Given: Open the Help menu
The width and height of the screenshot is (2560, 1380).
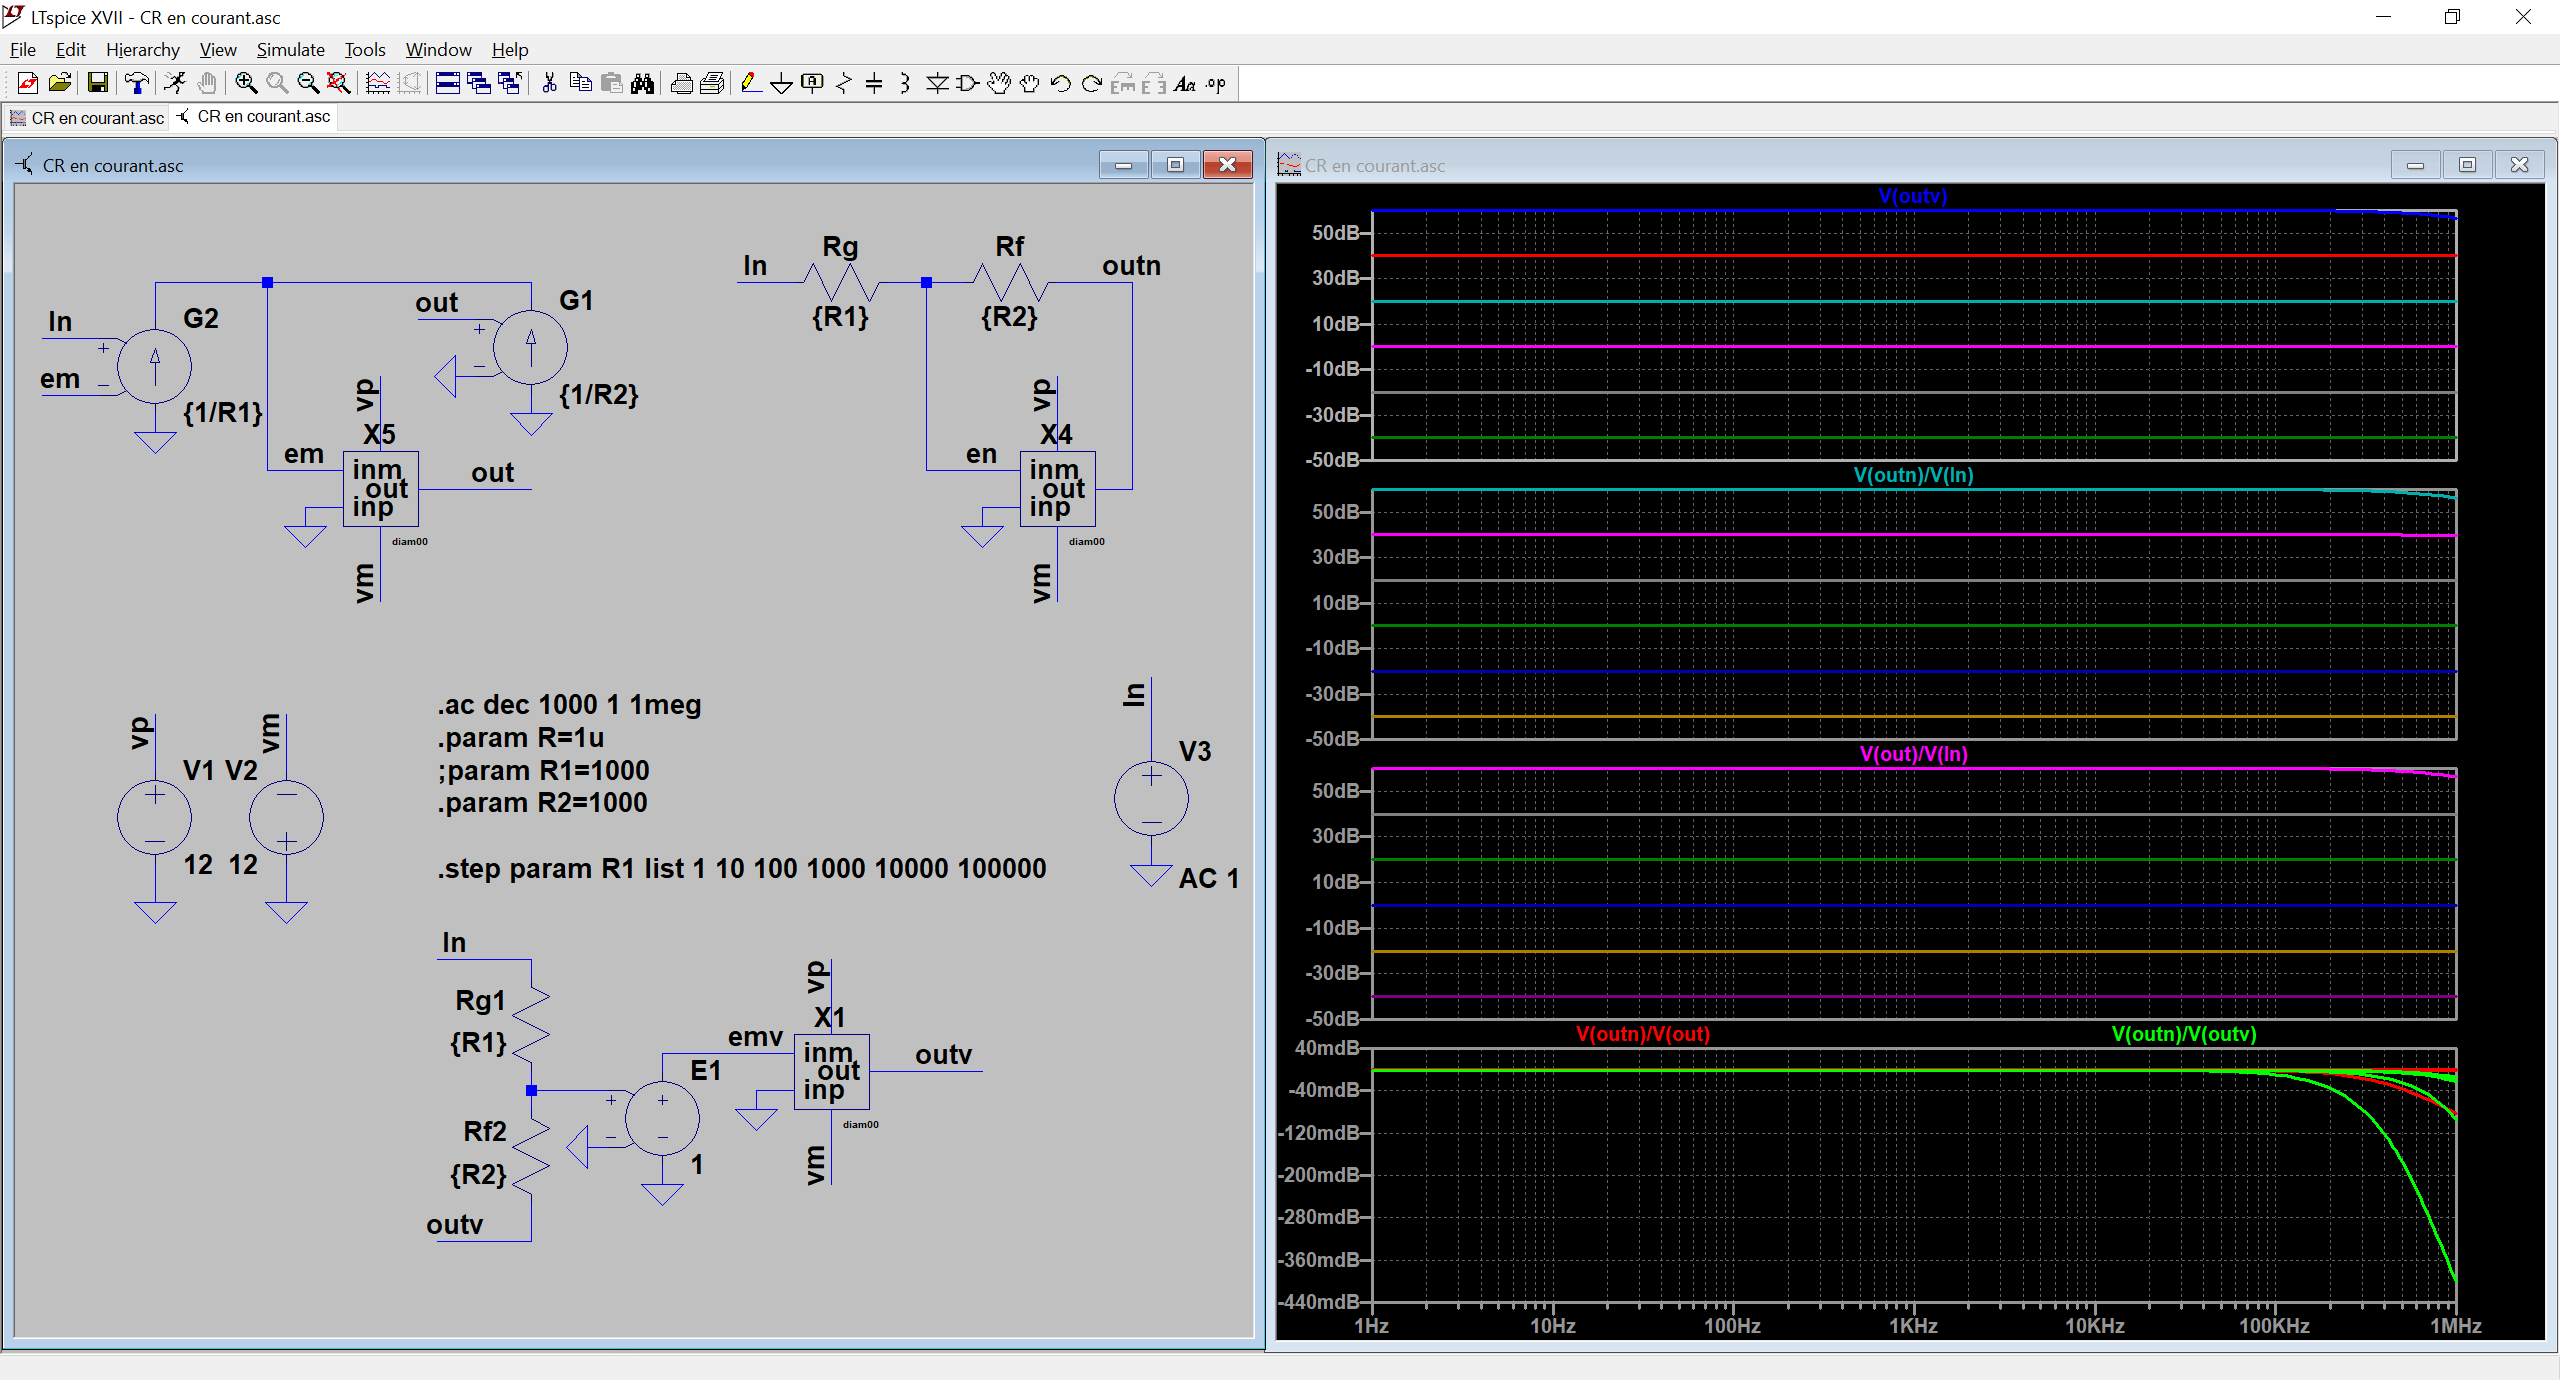Looking at the screenshot, I should point(510,49).
